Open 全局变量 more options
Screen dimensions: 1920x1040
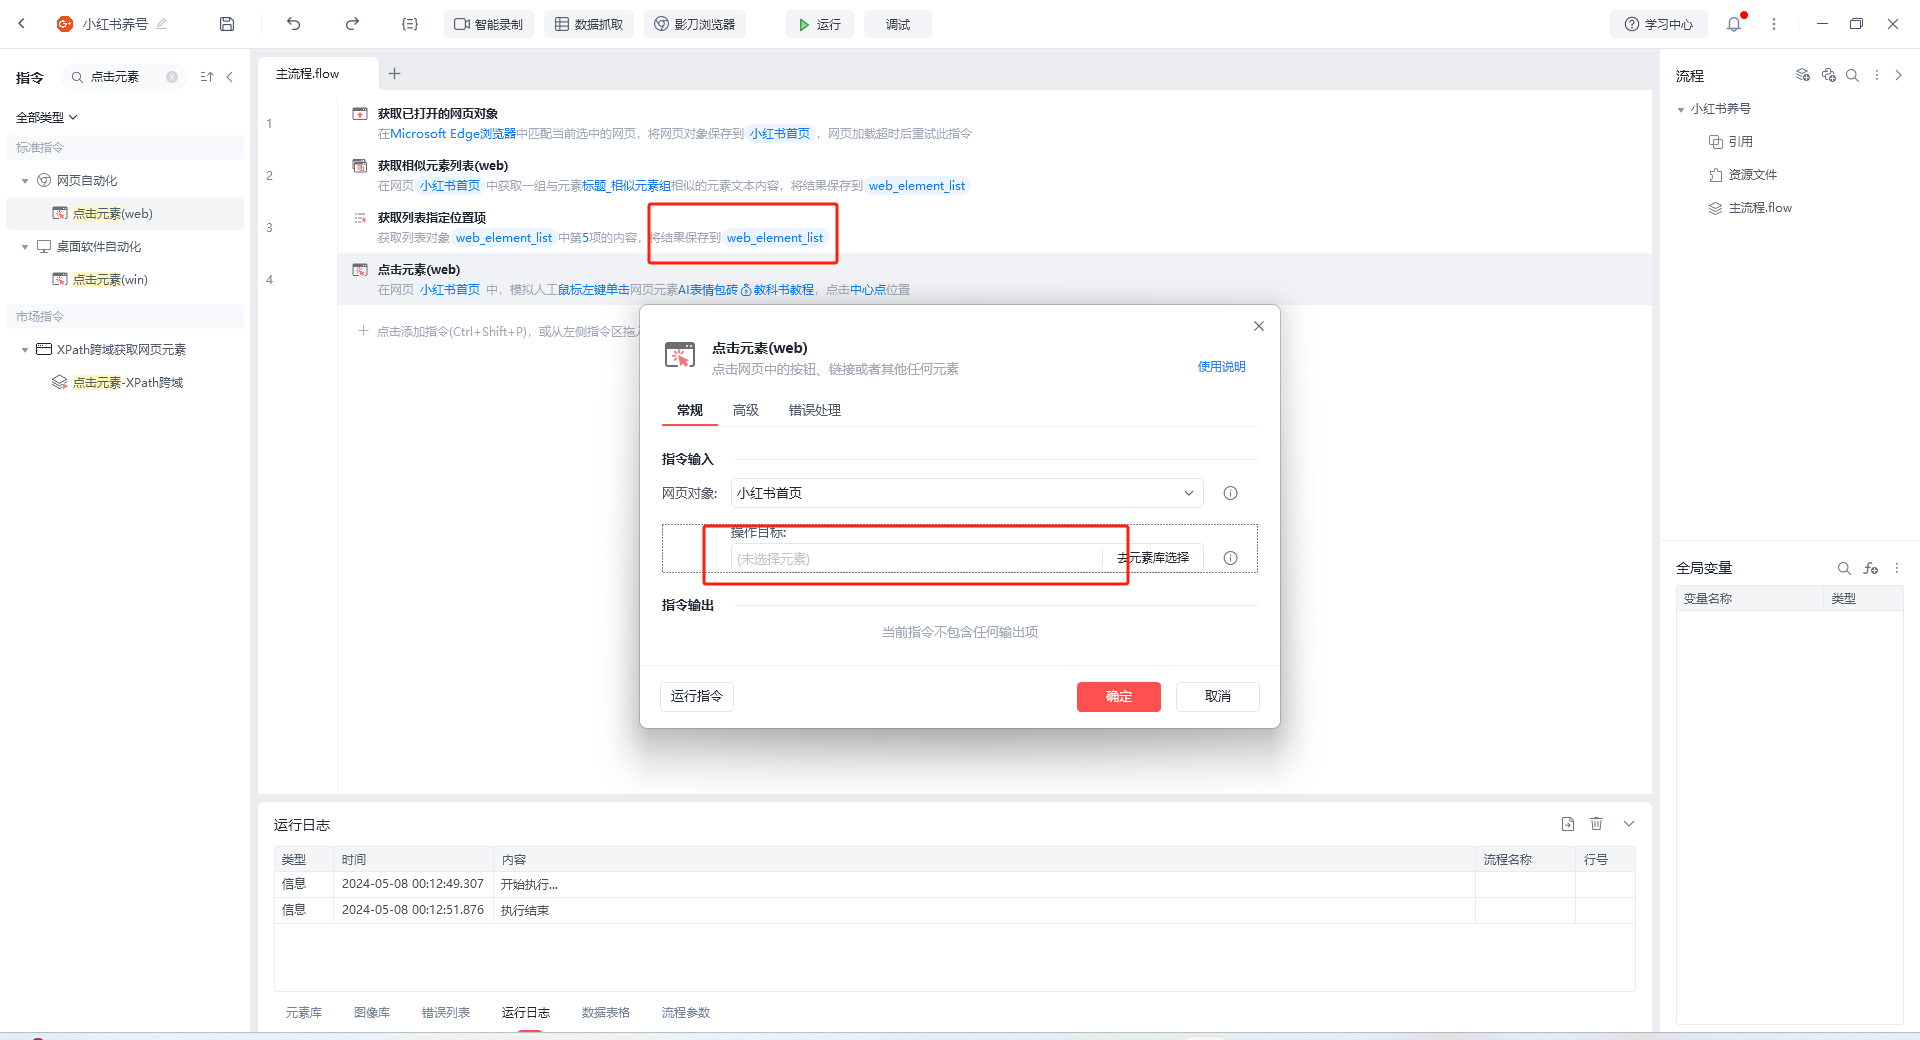coord(1897,568)
